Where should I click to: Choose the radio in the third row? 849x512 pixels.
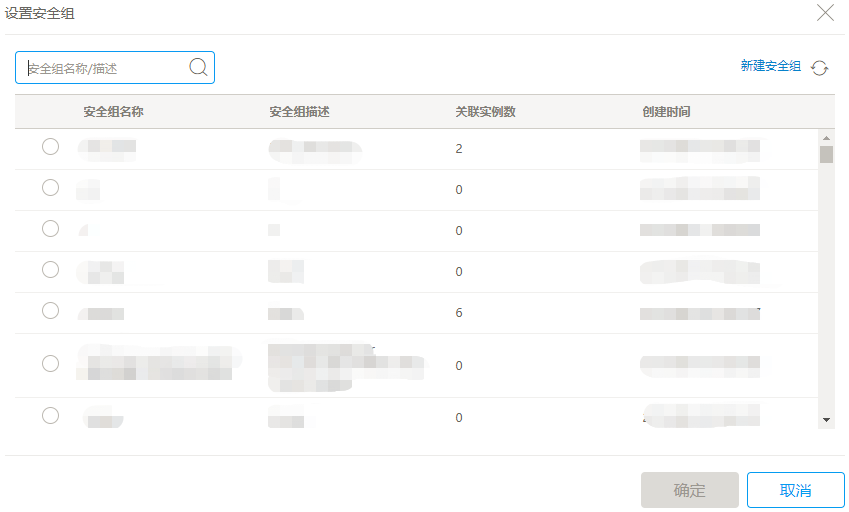pos(51,229)
